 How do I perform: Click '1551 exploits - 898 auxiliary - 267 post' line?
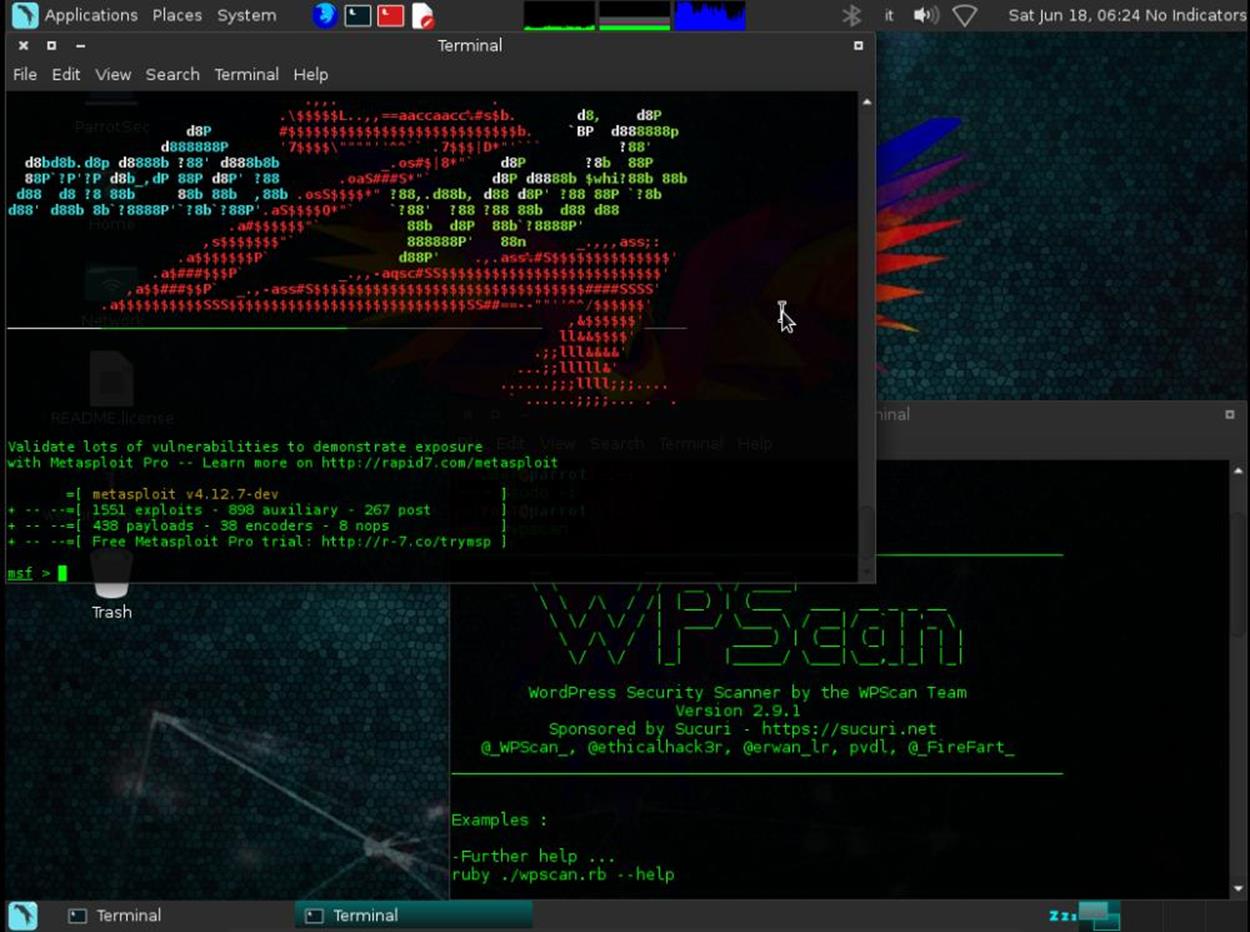[261, 510]
